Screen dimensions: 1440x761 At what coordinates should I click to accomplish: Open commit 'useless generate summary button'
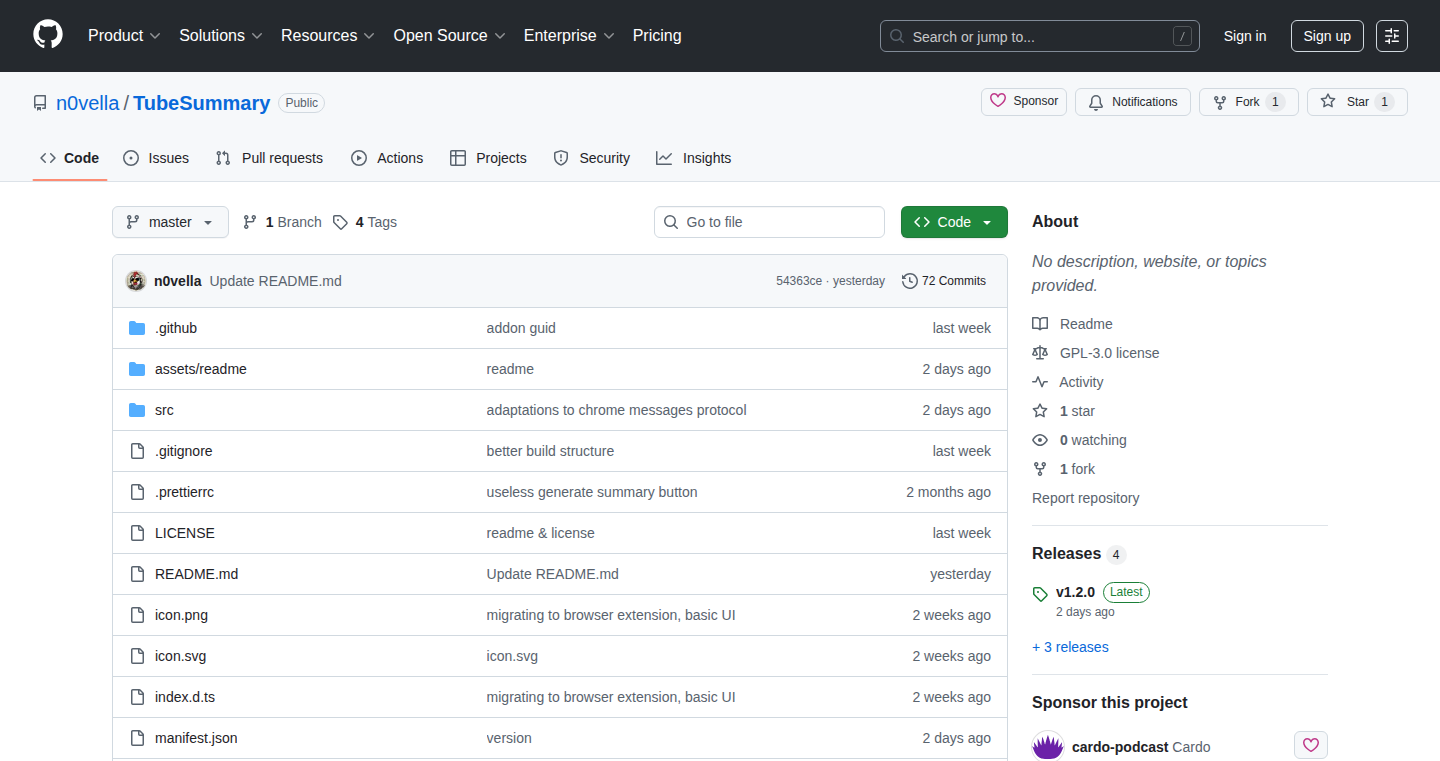[592, 492]
